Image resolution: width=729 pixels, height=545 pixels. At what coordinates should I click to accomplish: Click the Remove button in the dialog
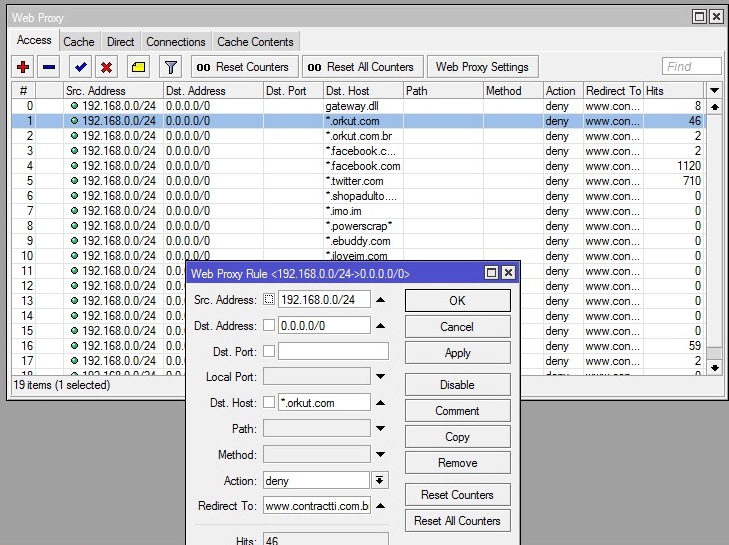point(457,463)
